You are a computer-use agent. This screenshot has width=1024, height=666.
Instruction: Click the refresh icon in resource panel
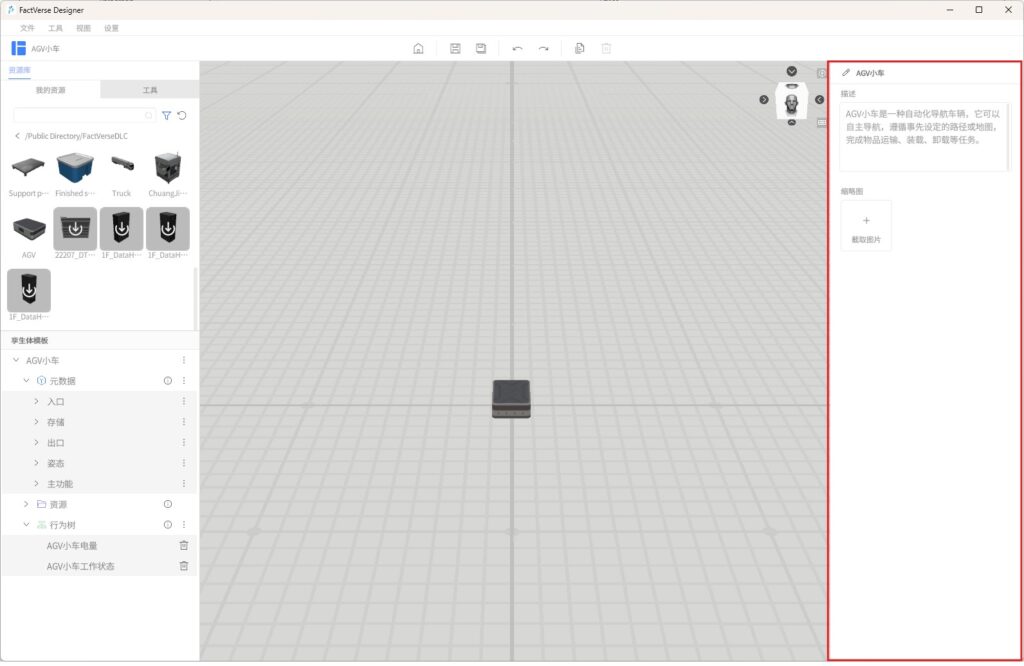coord(182,116)
